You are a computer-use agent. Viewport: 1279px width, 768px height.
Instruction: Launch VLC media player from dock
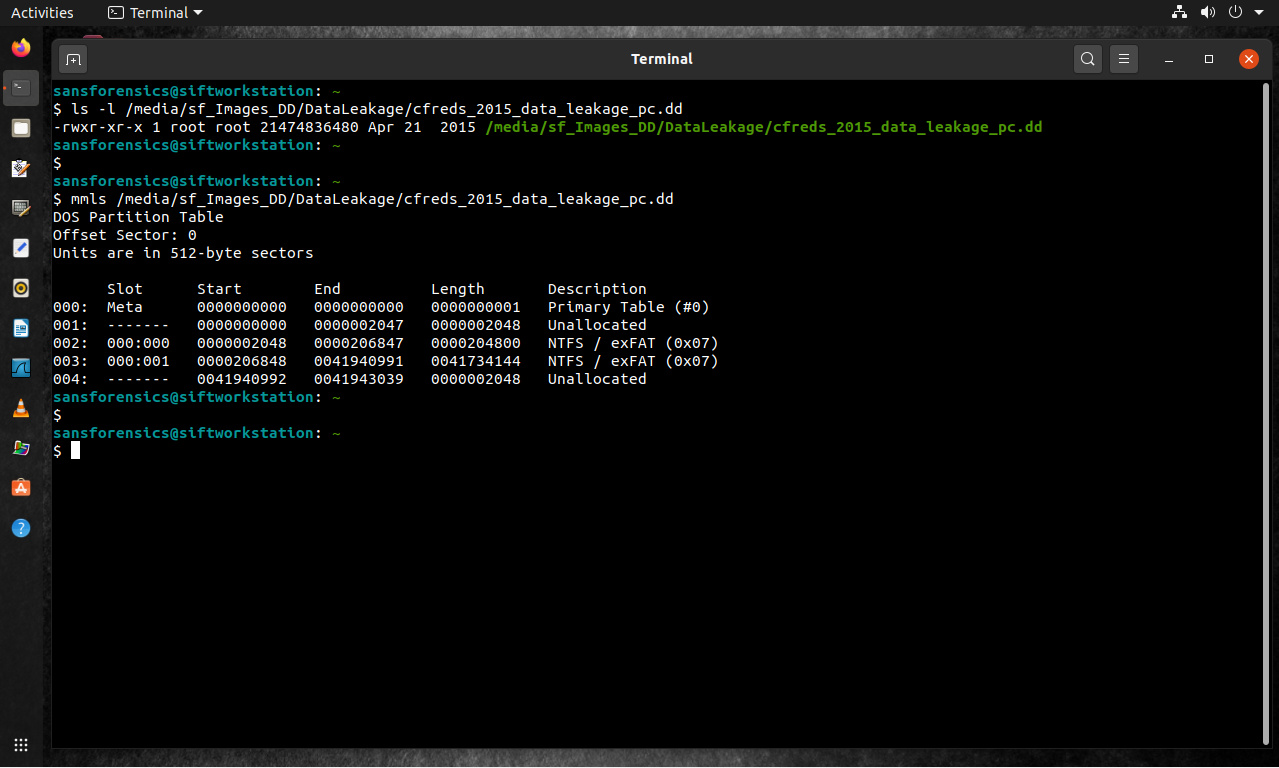[21, 408]
